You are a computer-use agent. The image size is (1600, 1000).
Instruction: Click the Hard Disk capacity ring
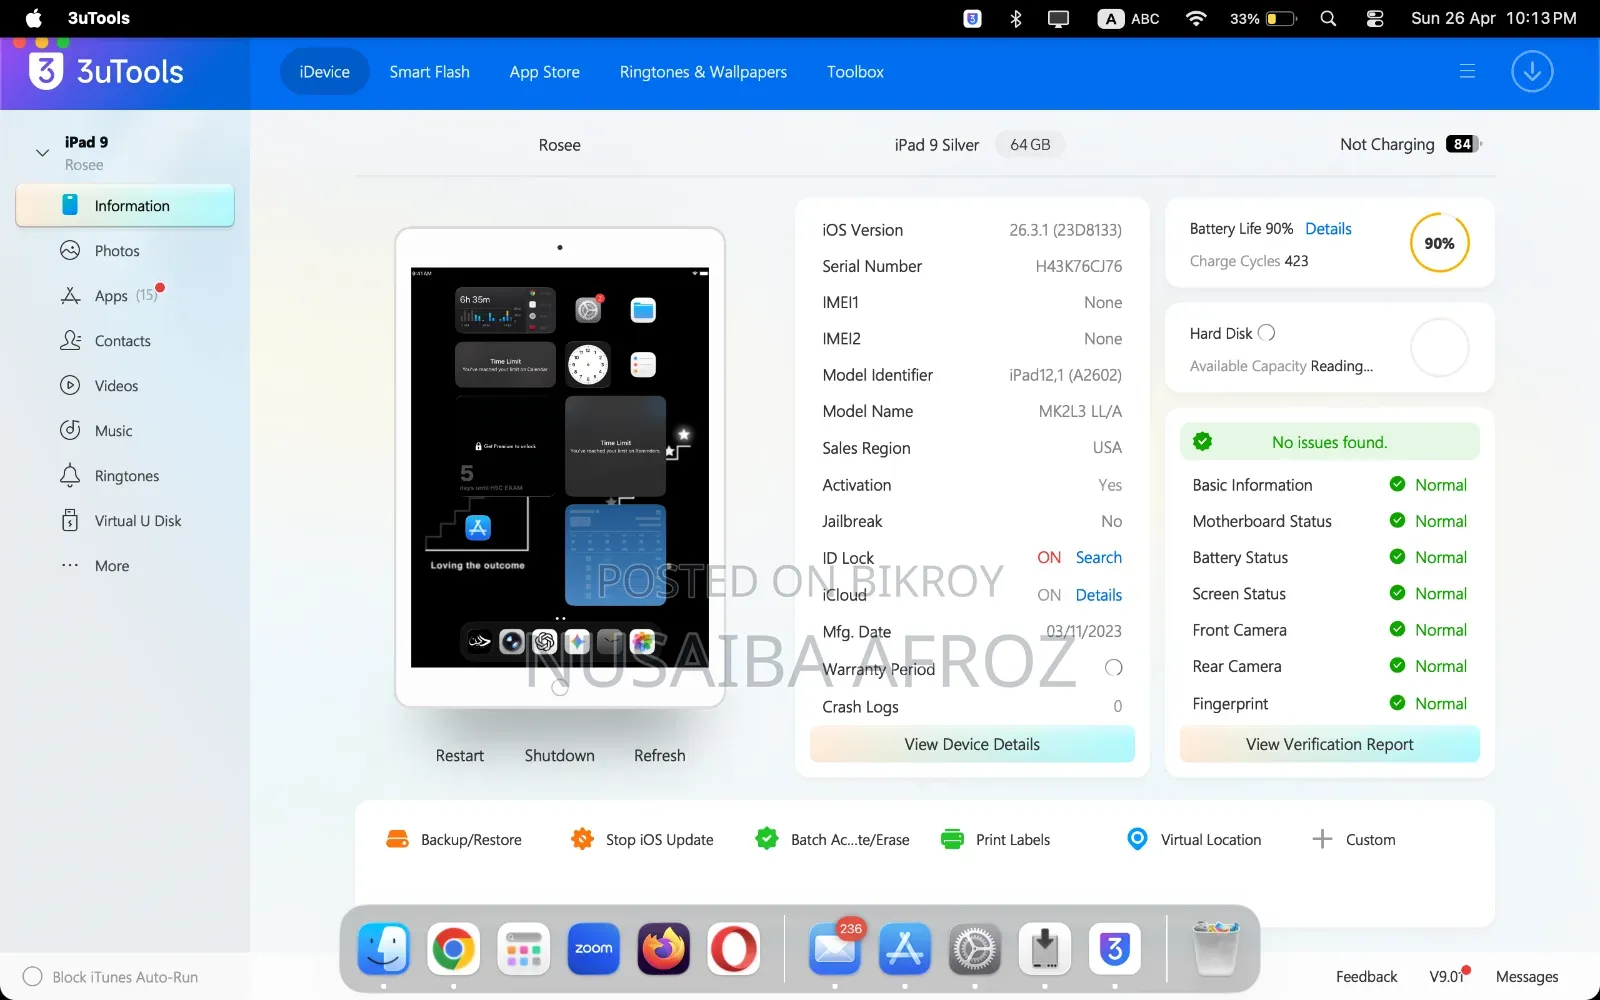[x=1439, y=348]
